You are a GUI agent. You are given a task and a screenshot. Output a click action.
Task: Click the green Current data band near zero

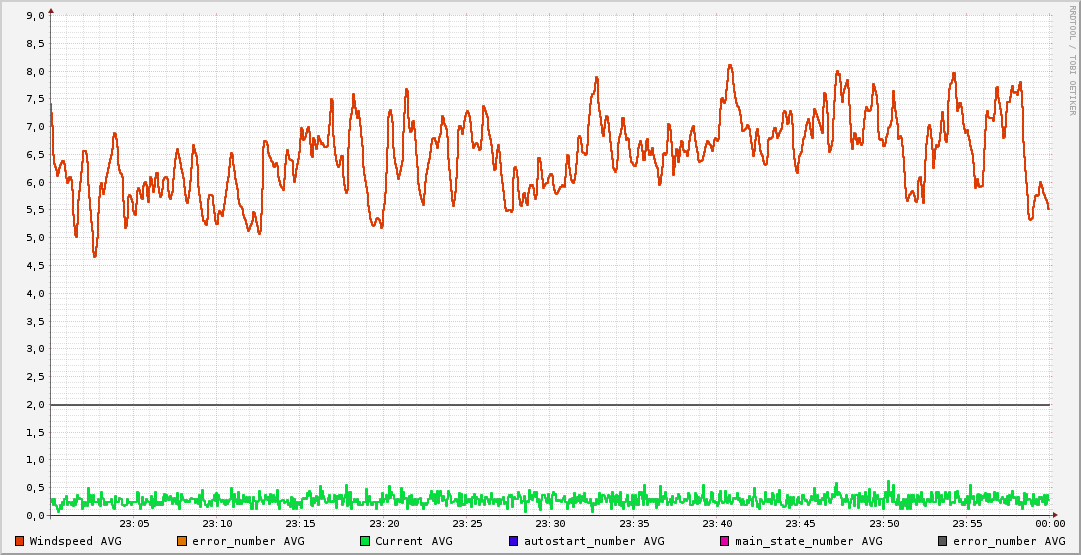pyautogui.click(x=550, y=499)
